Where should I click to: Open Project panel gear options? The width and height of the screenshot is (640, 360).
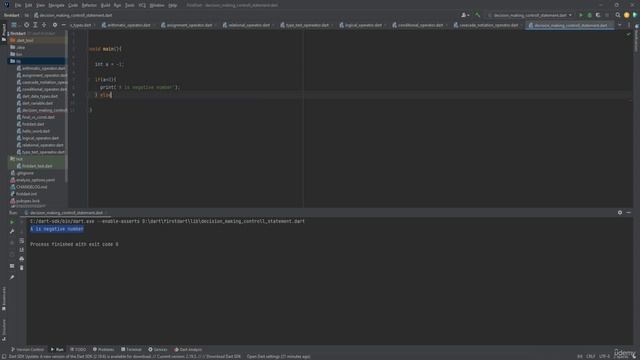click(55, 25)
